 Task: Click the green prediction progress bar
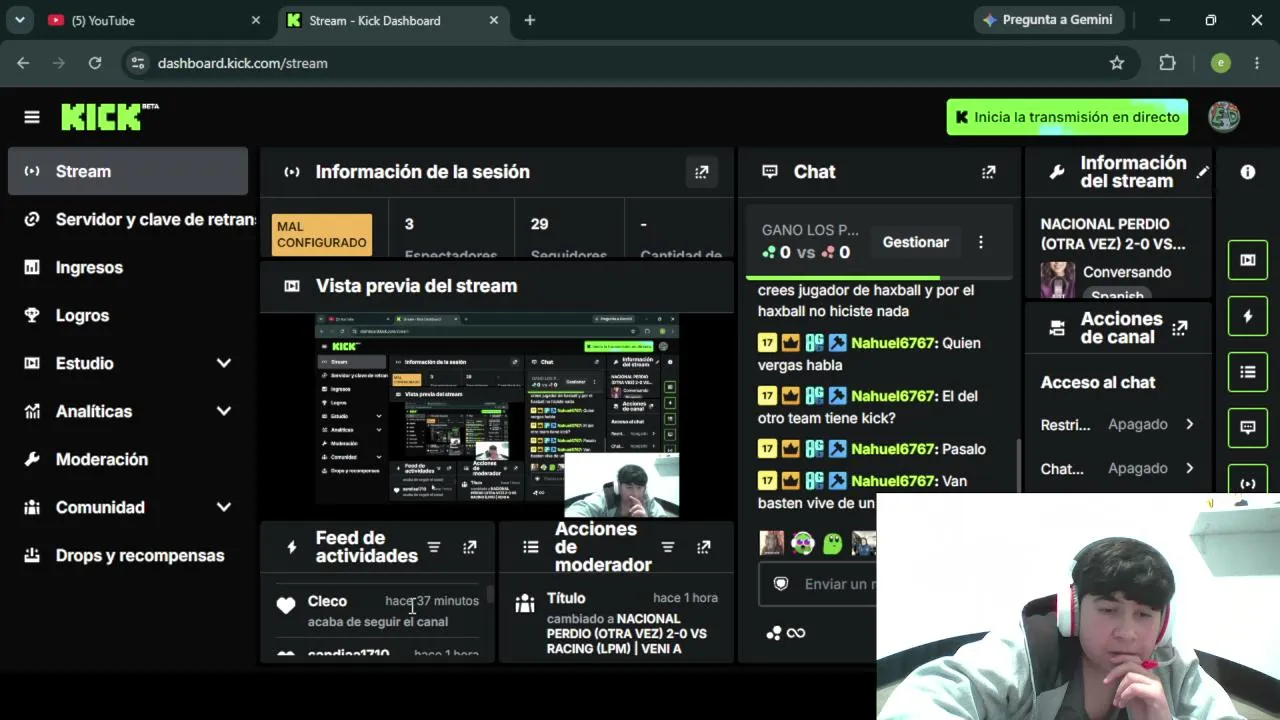pos(843,277)
